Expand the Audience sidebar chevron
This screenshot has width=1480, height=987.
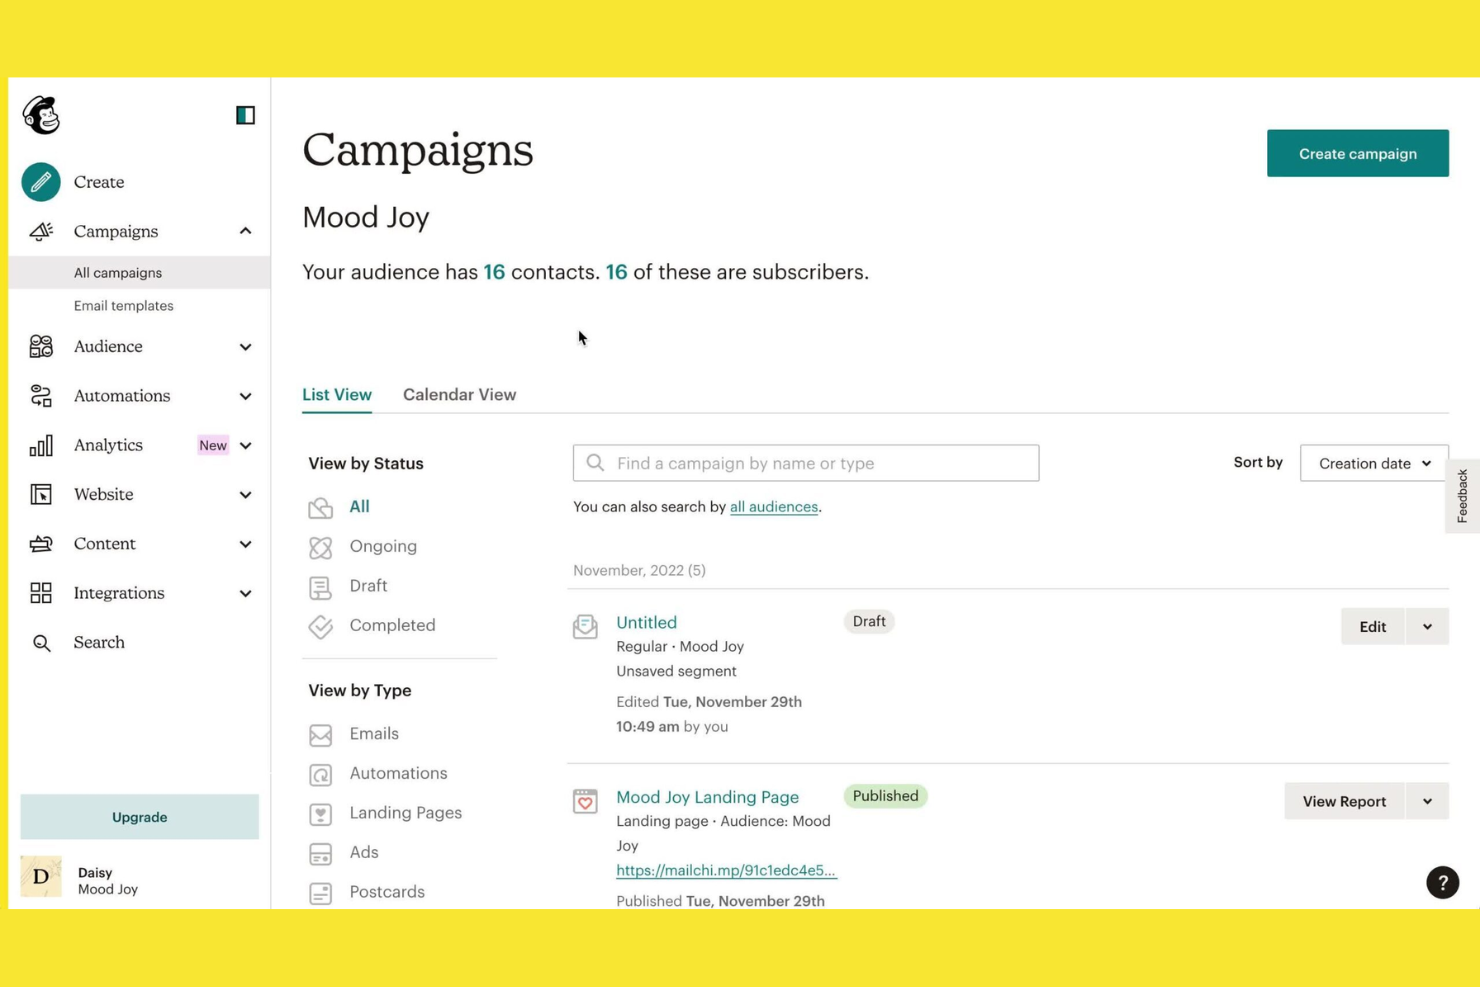245,347
